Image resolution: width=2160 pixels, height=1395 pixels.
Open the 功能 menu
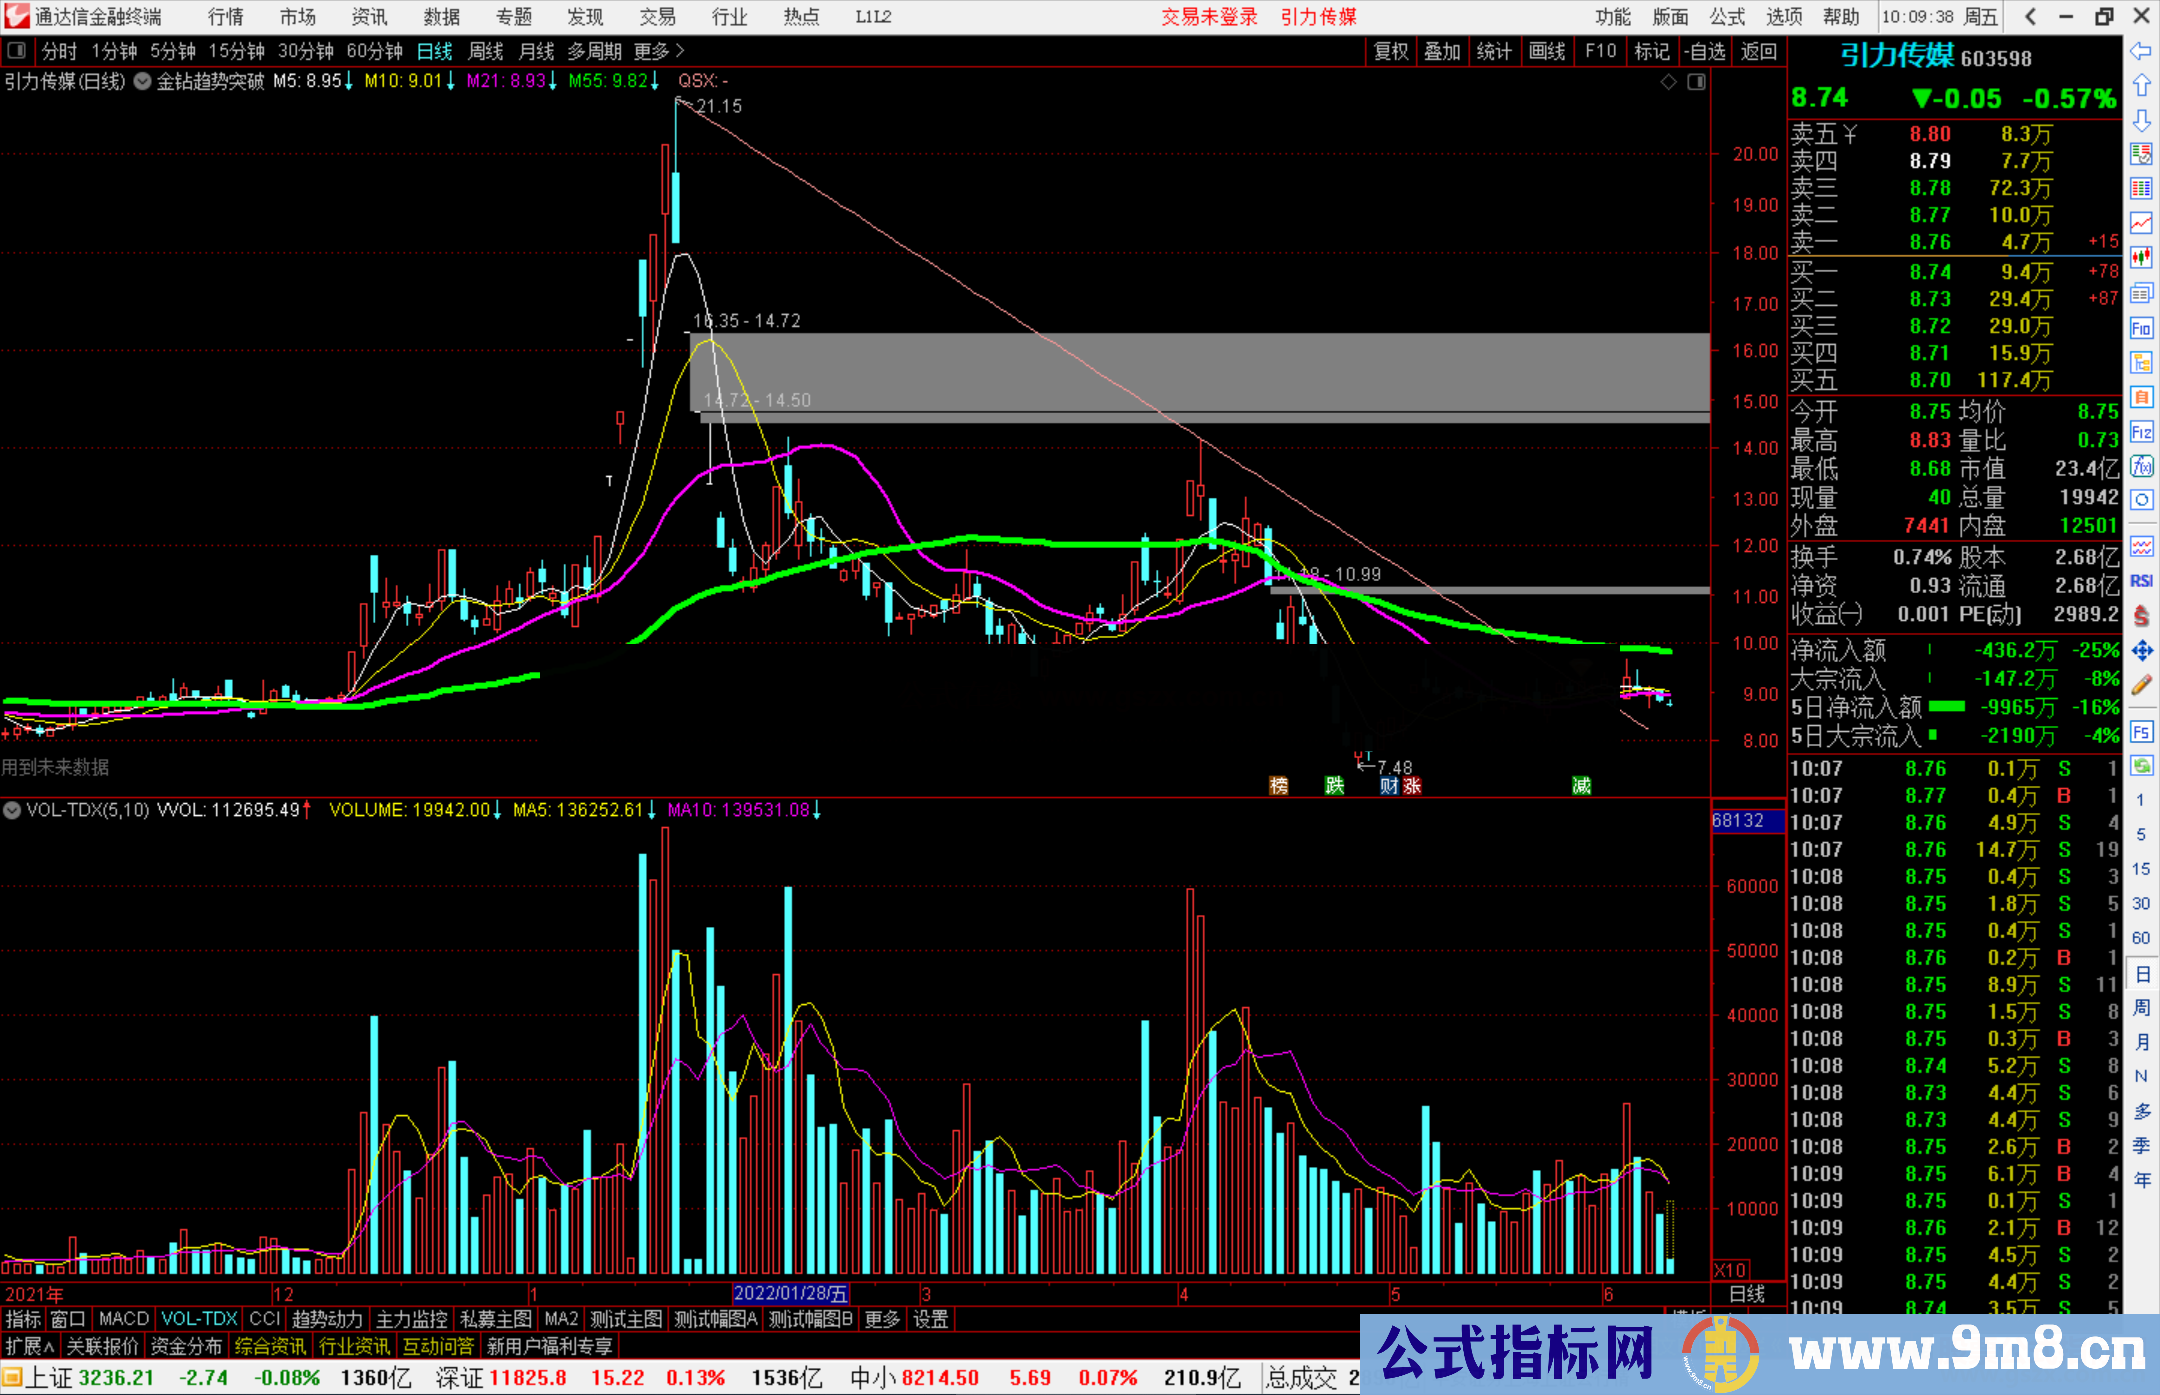pos(1612,17)
